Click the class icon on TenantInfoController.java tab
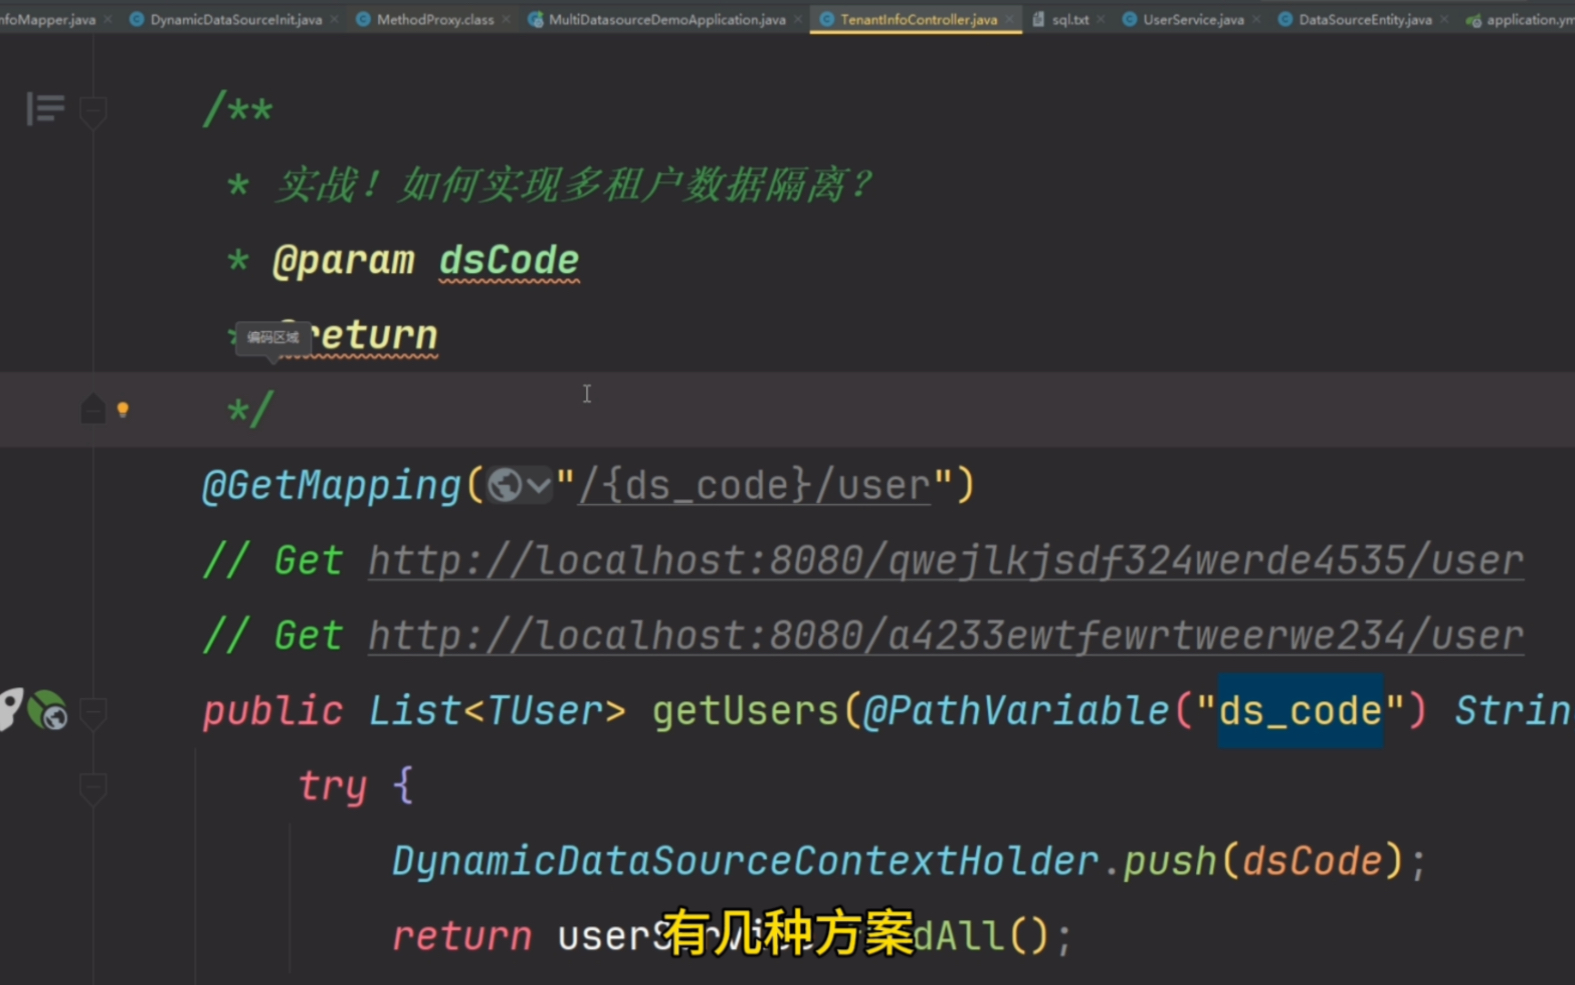1575x985 pixels. point(827,19)
